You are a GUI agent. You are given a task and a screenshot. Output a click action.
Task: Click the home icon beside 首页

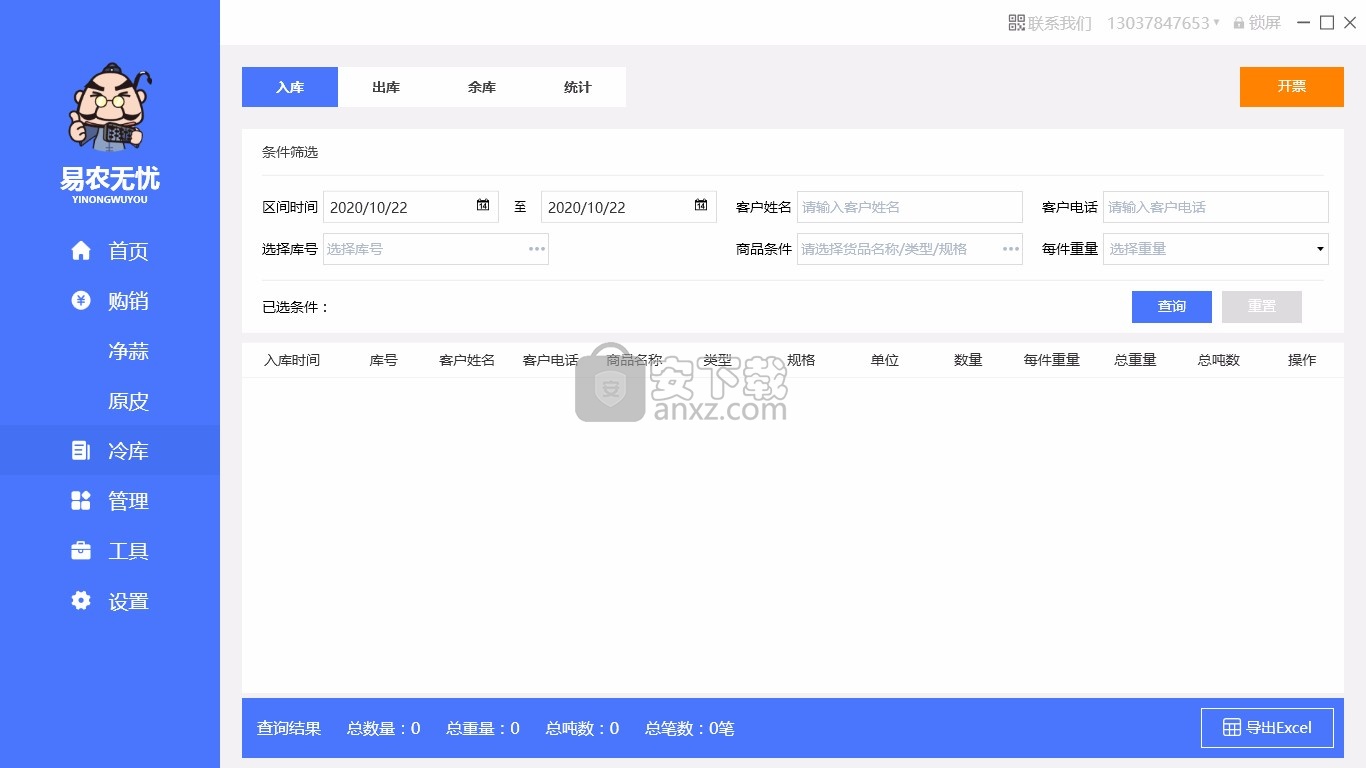81,250
